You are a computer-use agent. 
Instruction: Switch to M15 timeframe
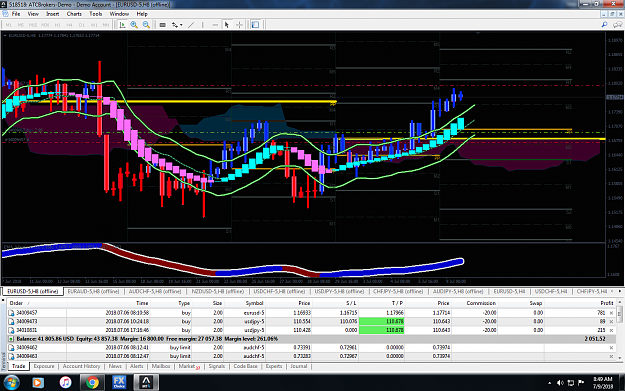[x=33, y=25]
